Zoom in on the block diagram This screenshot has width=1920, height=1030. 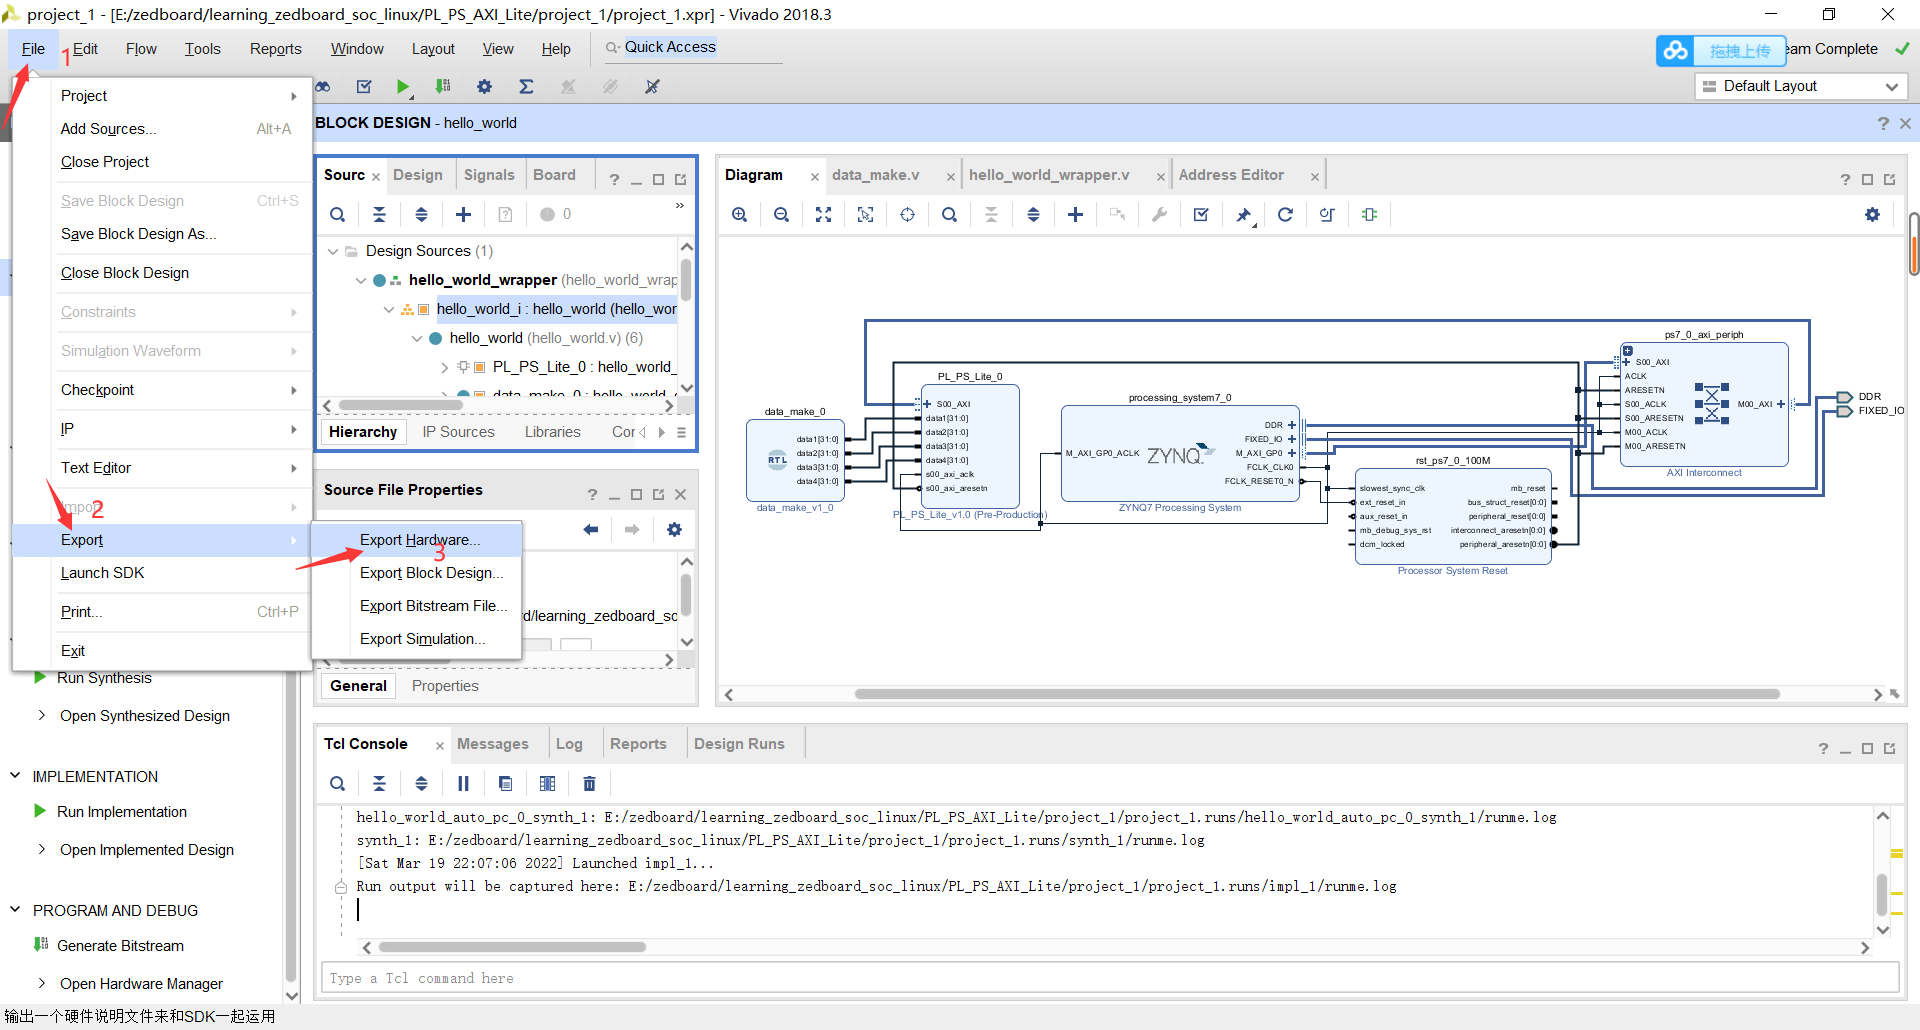[x=739, y=214]
